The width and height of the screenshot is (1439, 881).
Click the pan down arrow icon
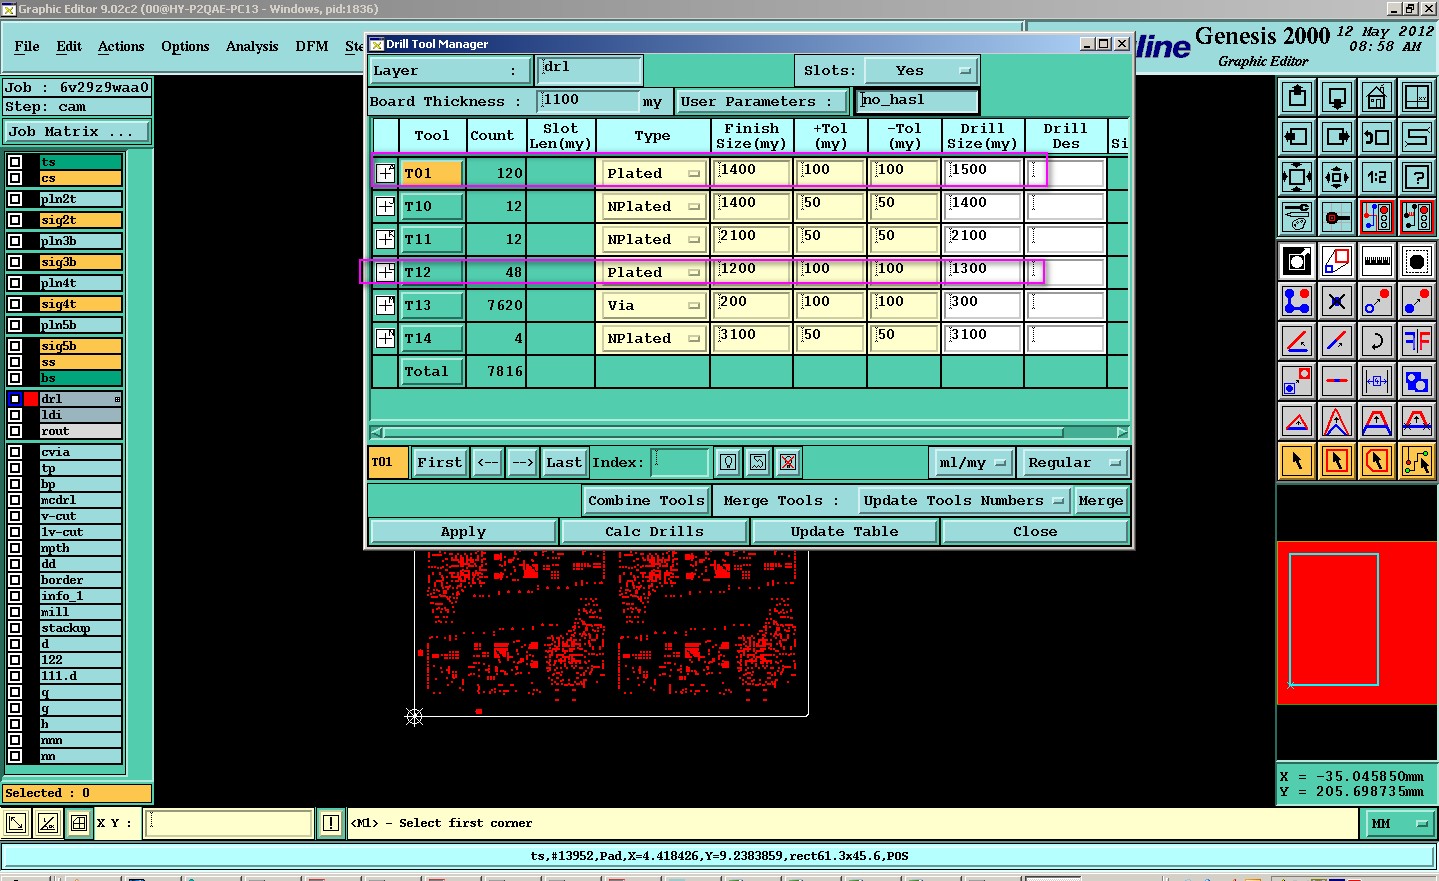pyautogui.click(x=1337, y=97)
